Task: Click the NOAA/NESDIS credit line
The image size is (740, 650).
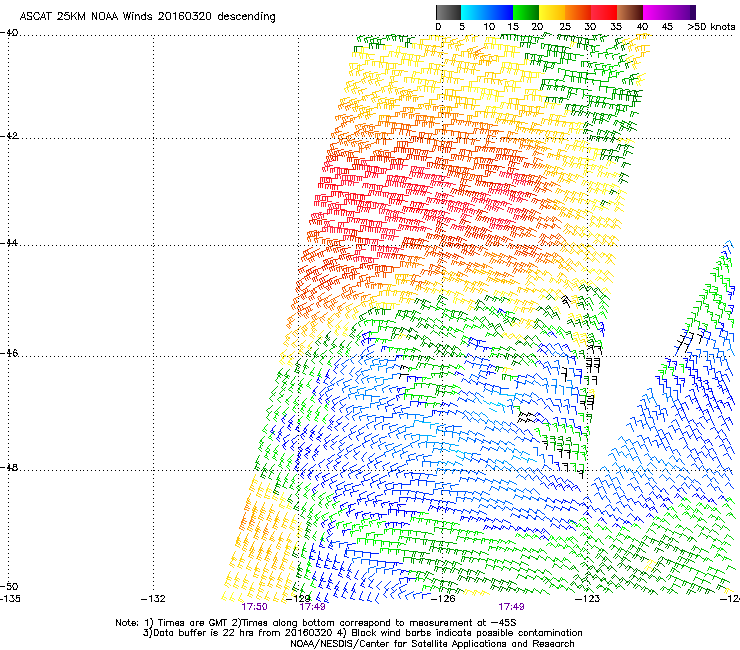Action: tap(432, 644)
